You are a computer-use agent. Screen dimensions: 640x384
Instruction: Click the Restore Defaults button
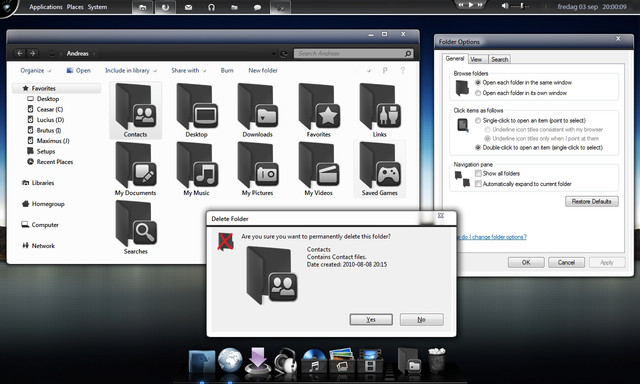tap(591, 201)
